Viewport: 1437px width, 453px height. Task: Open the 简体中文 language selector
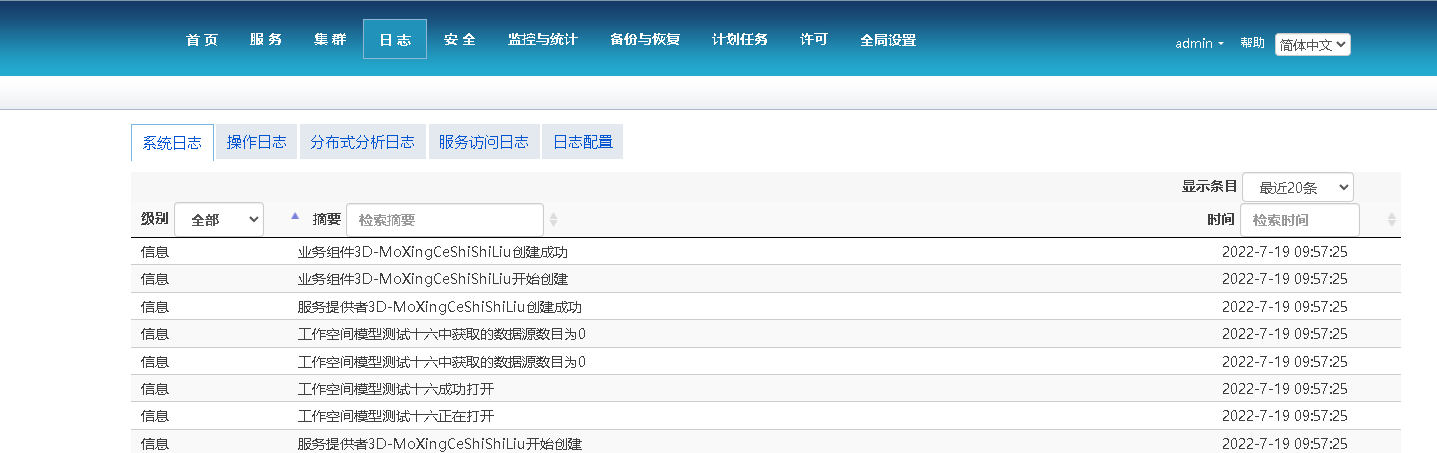(1312, 44)
